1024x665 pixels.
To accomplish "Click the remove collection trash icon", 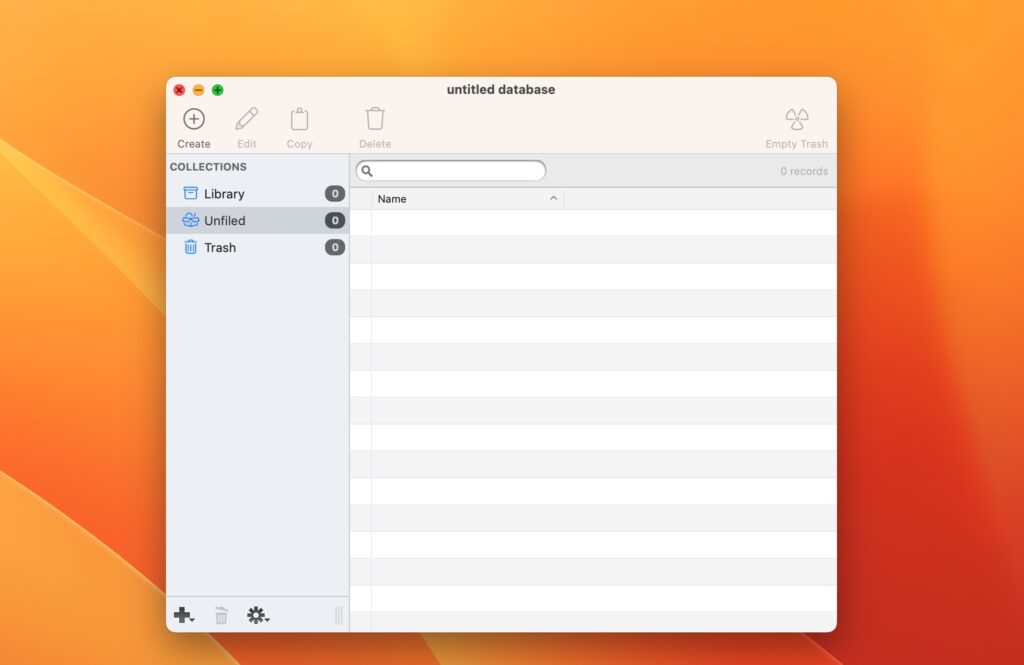I will click(220, 615).
